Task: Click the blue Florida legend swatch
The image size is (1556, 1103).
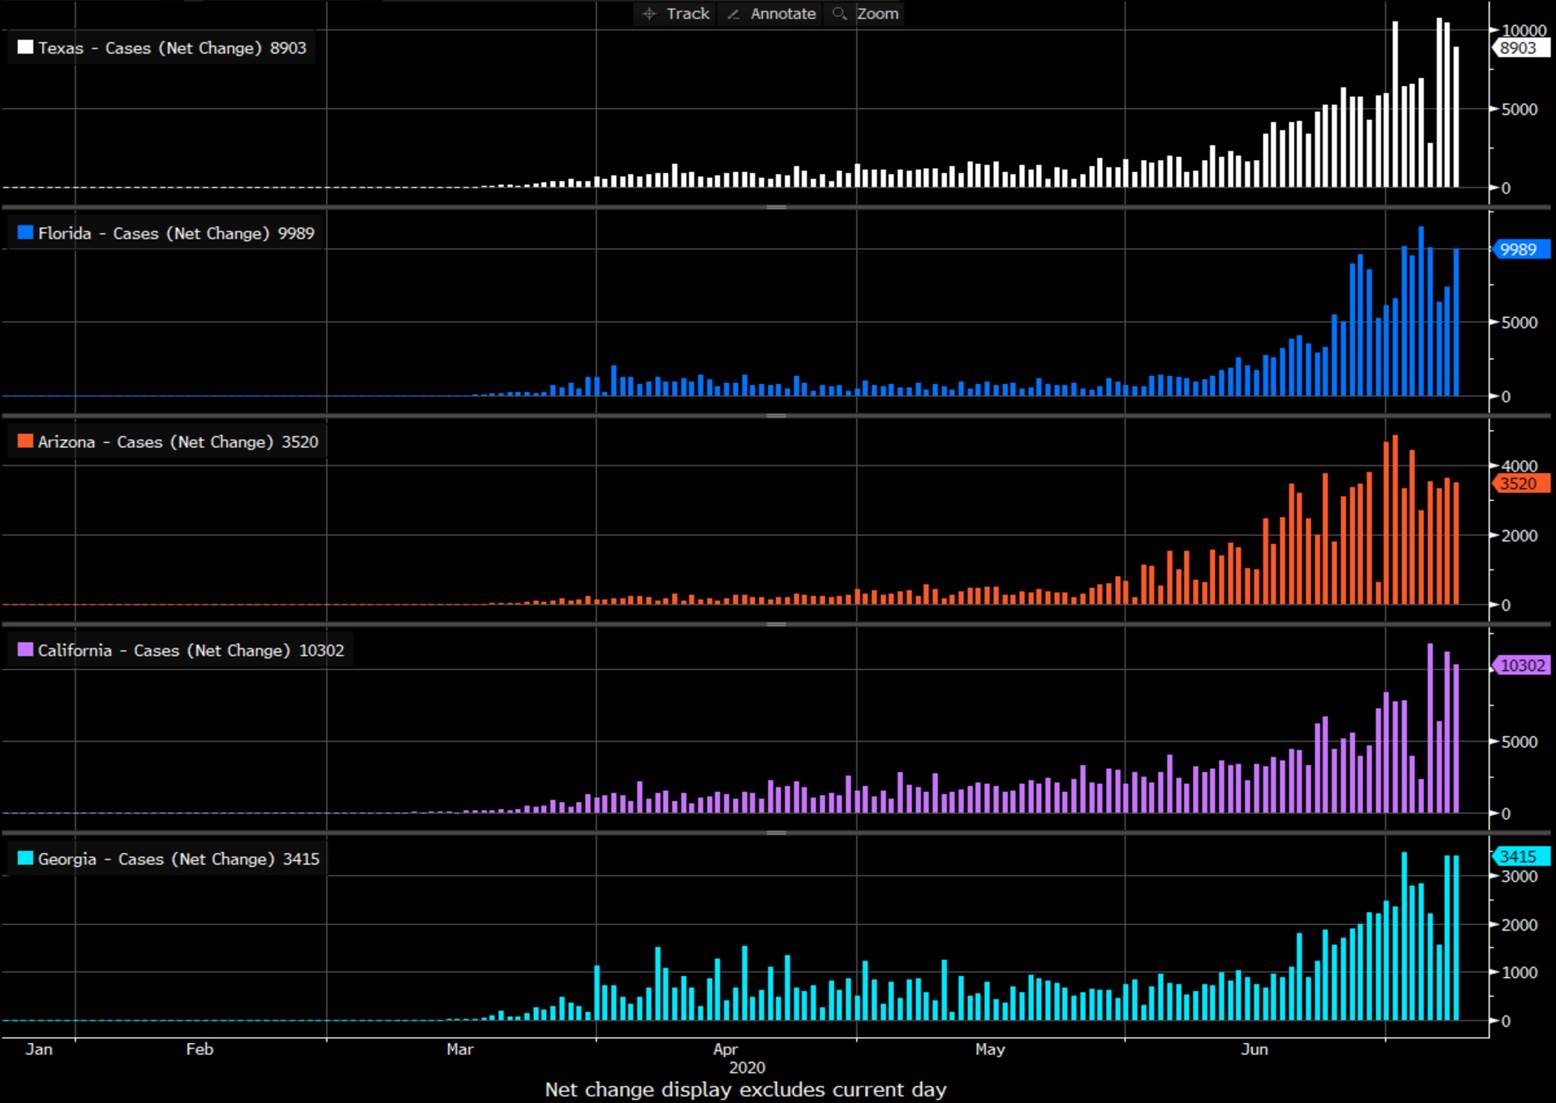Action: pos(25,233)
